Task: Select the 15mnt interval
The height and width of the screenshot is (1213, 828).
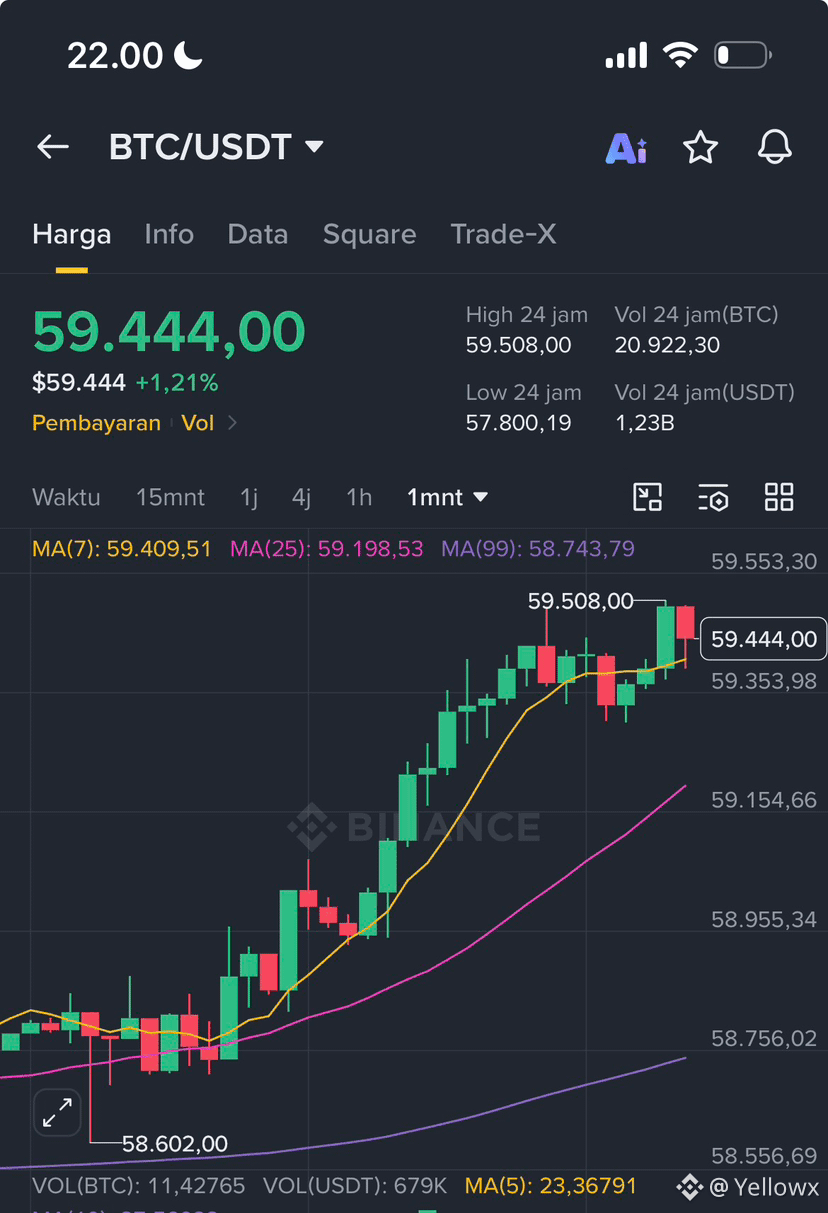Action: (x=170, y=497)
